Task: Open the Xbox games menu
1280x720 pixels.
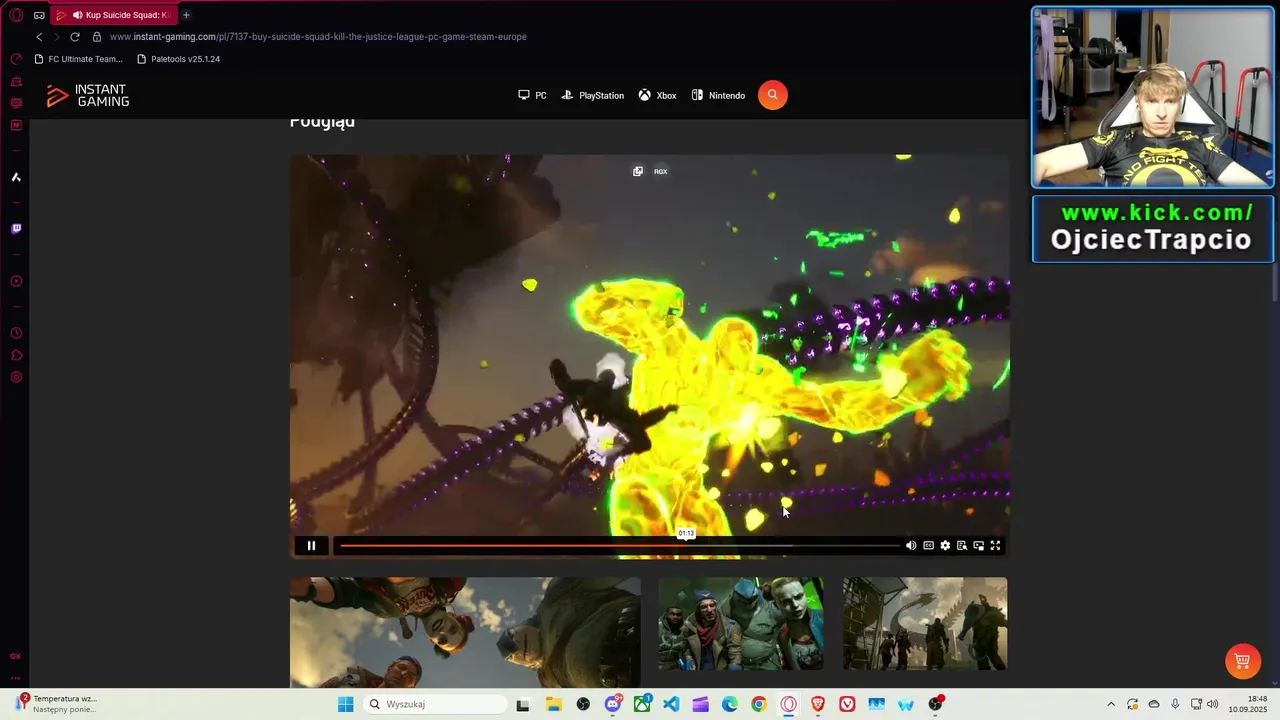Action: [657, 95]
